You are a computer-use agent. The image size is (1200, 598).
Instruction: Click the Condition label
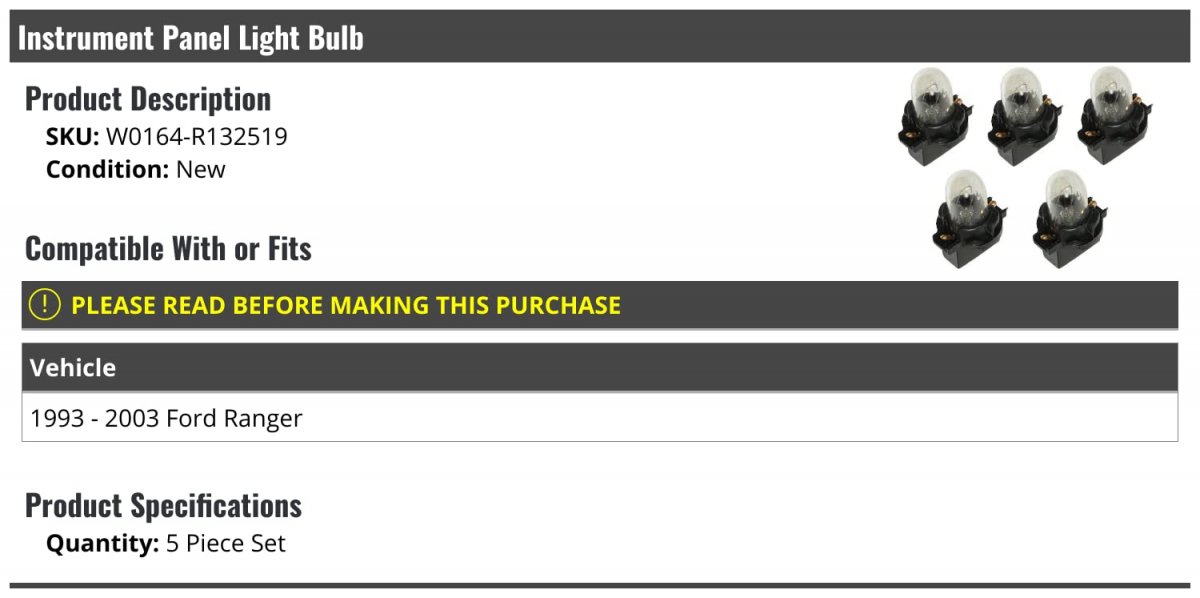[108, 169]
